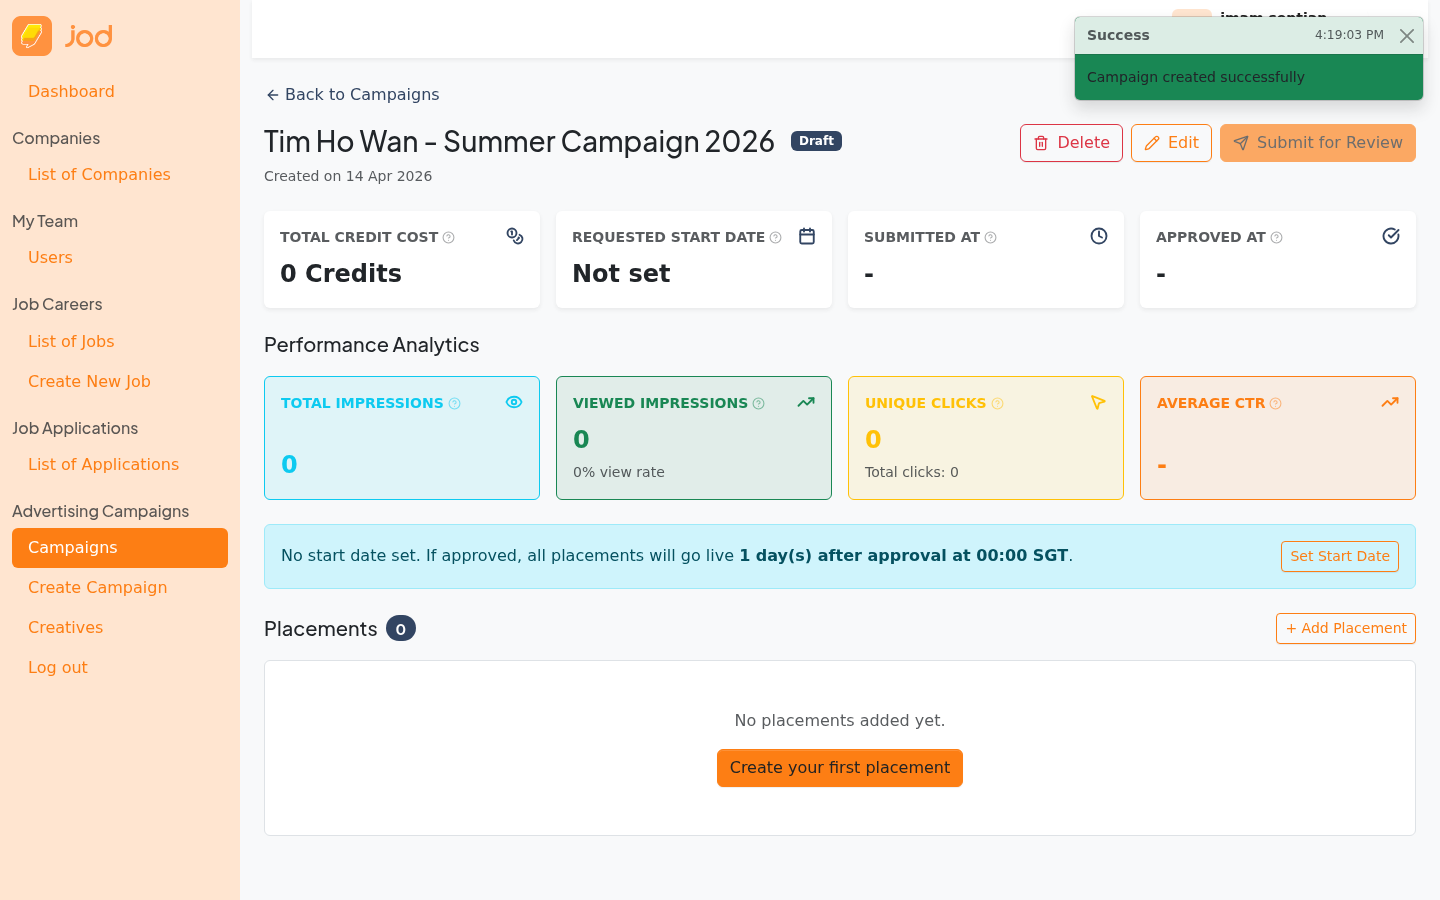Open List of Applications
1440x900 pixels.
click(103, 465)
